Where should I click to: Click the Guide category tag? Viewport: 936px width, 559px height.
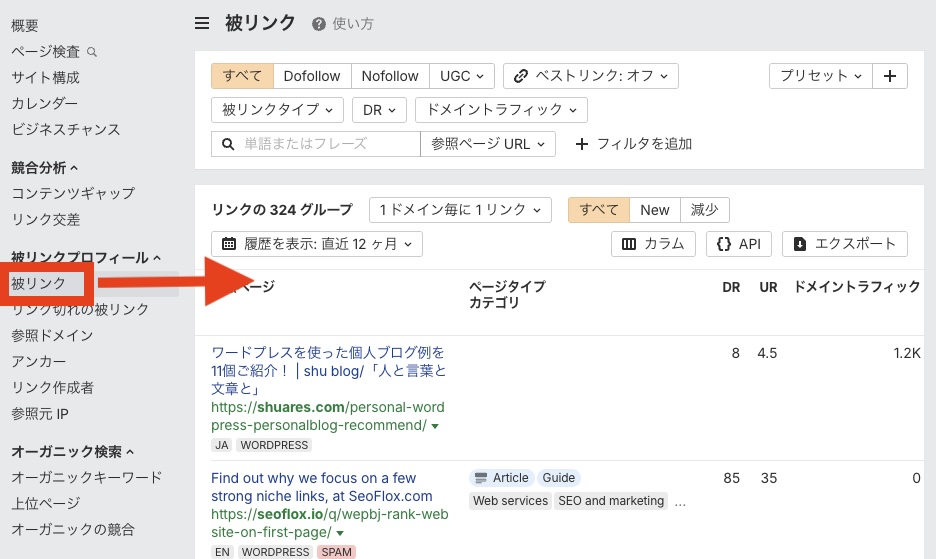click(x=559, y=478)
